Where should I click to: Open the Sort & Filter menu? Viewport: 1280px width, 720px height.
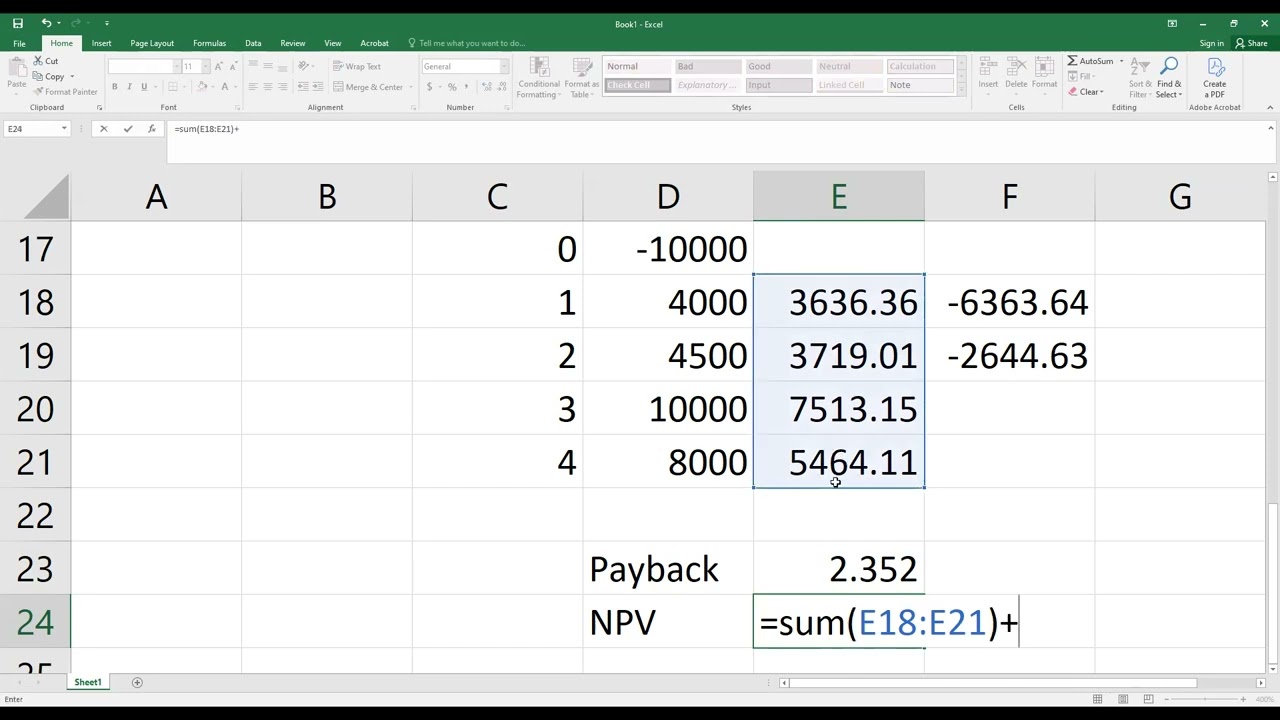[1140, 77]
